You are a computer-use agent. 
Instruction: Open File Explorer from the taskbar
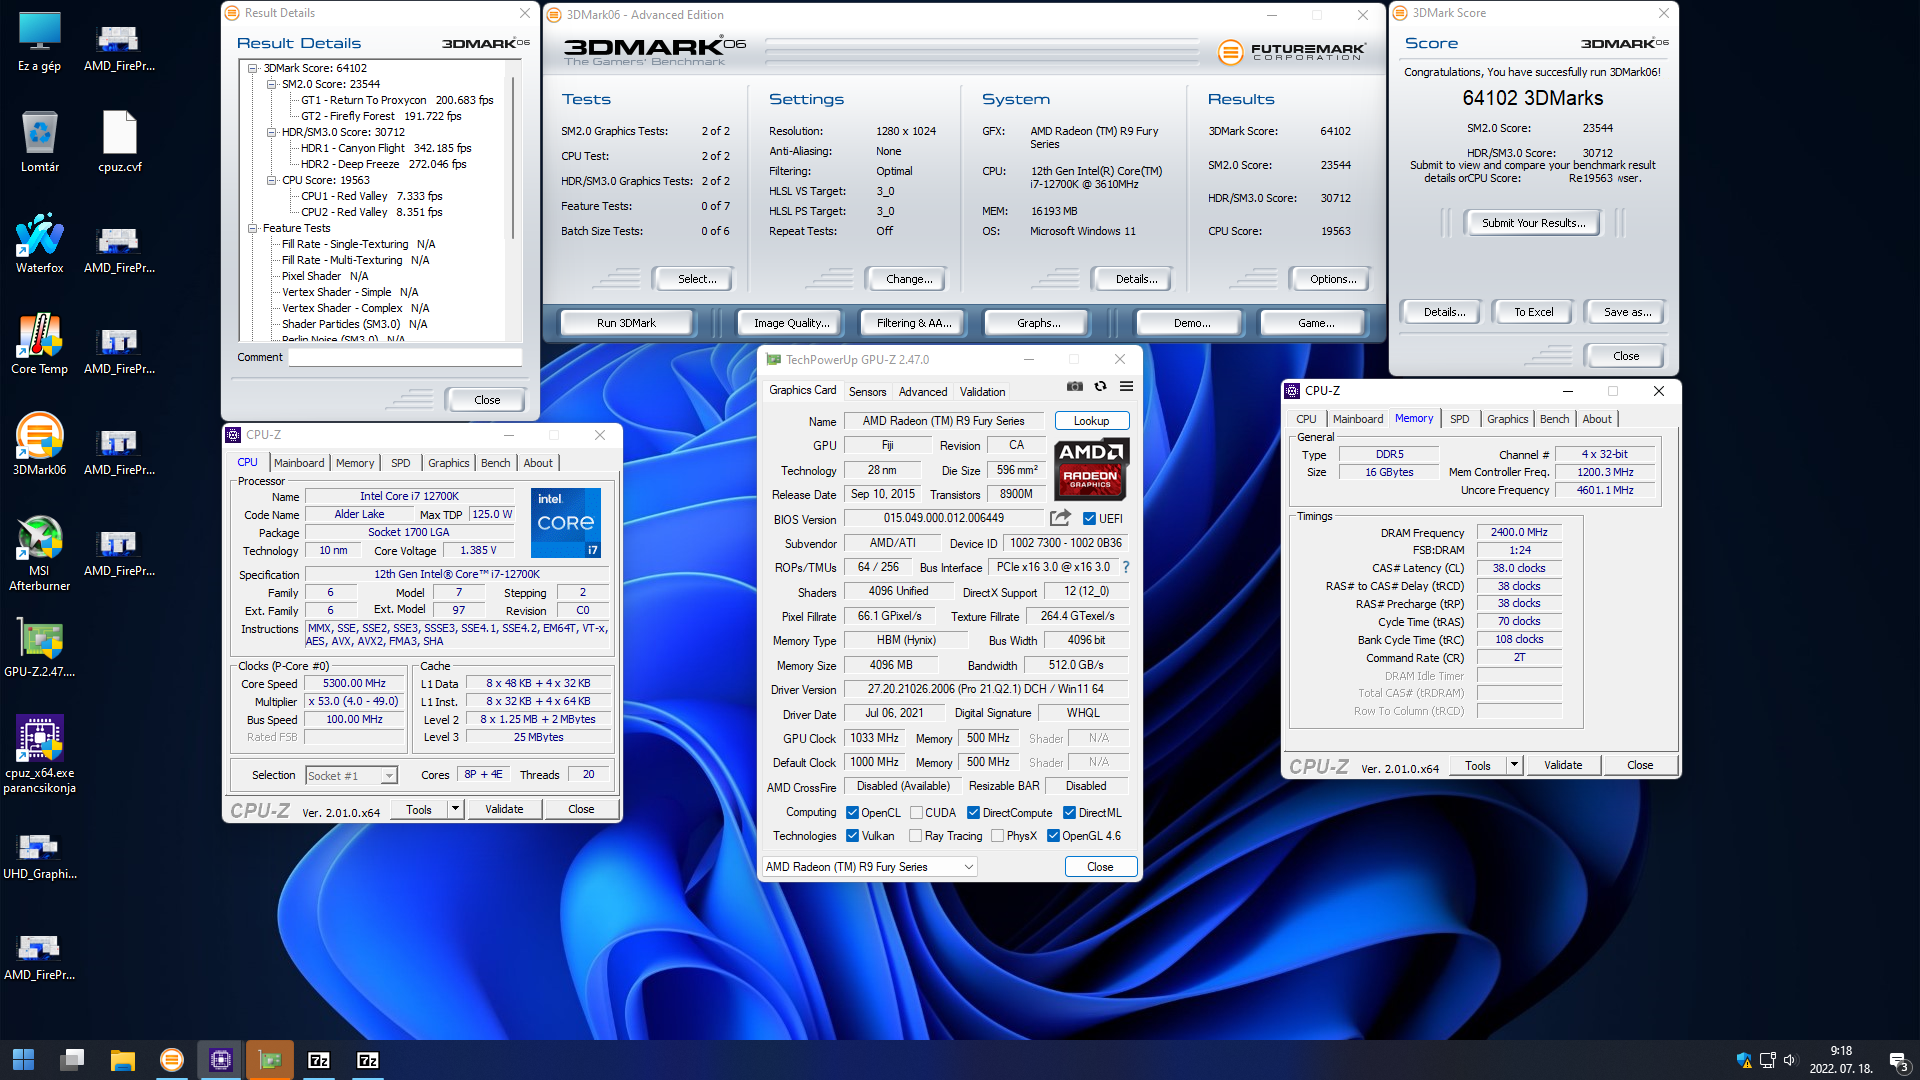click(x=122, y=1060)
